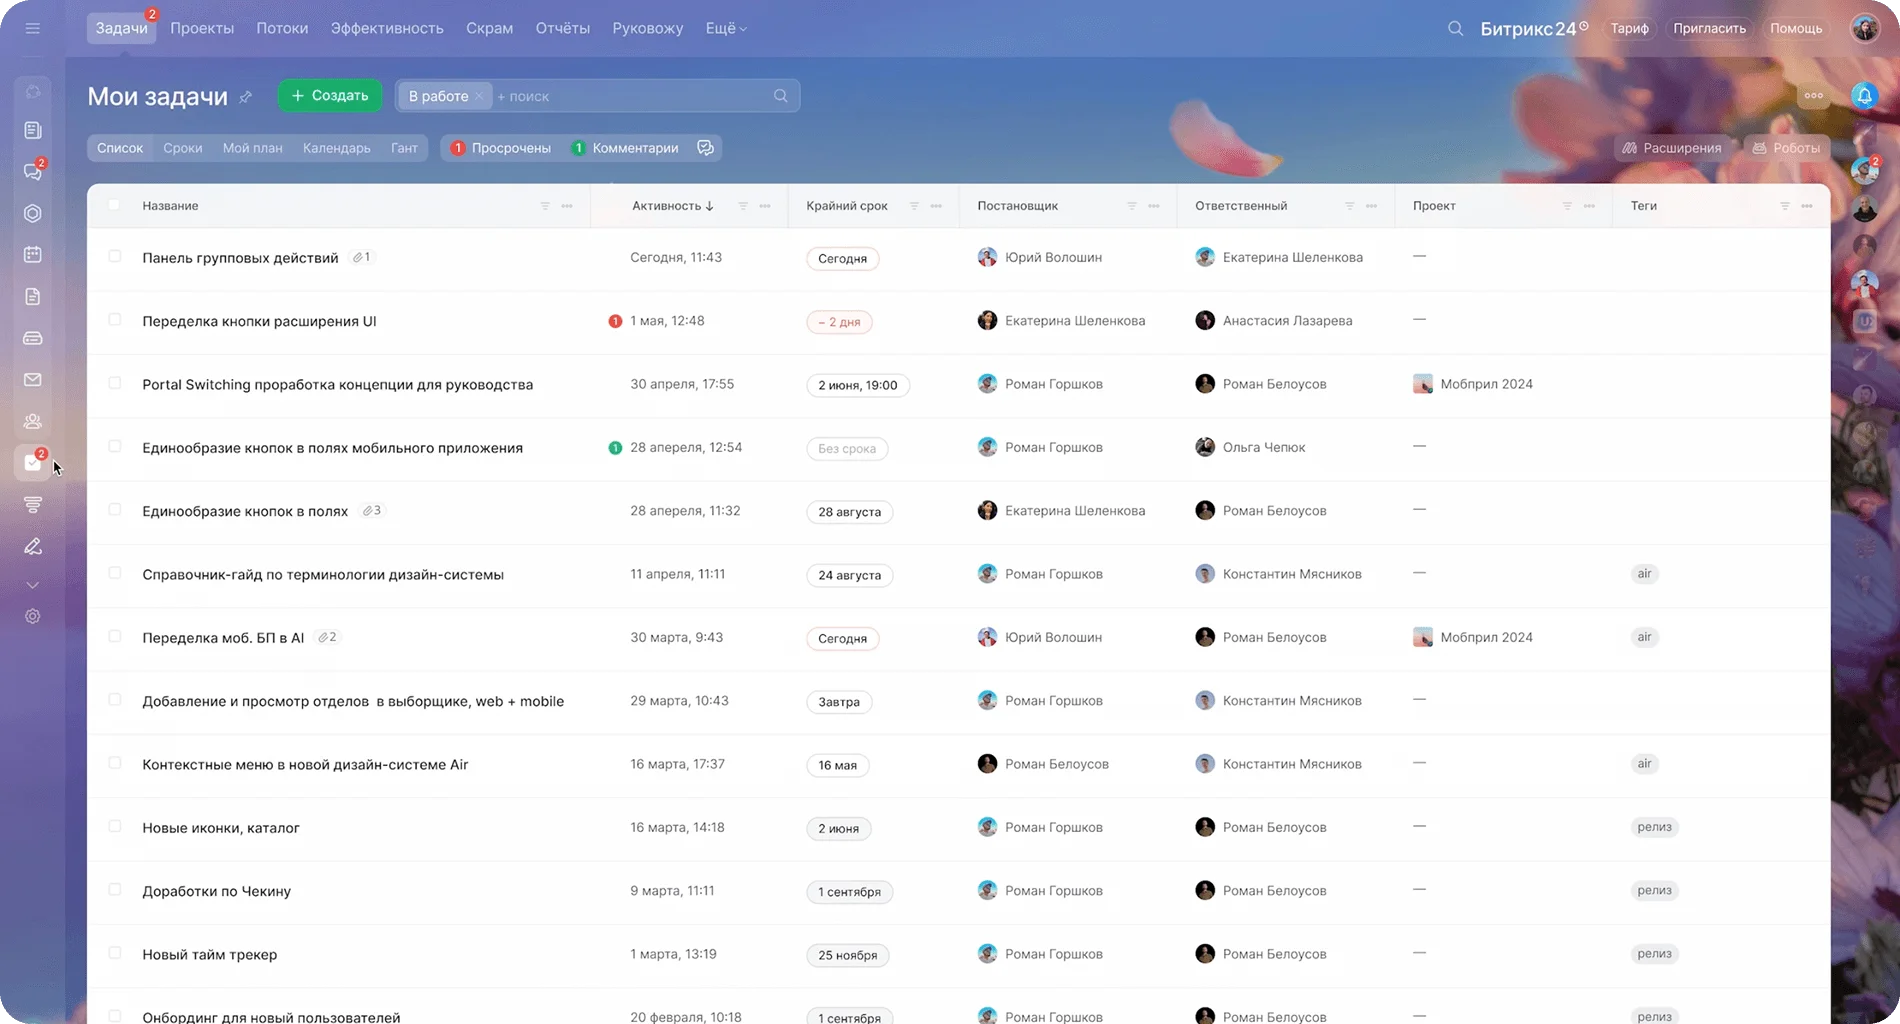1900x1024 pixels.
Task: Open the Проекты menu item
Action: (x=202, y=28)
